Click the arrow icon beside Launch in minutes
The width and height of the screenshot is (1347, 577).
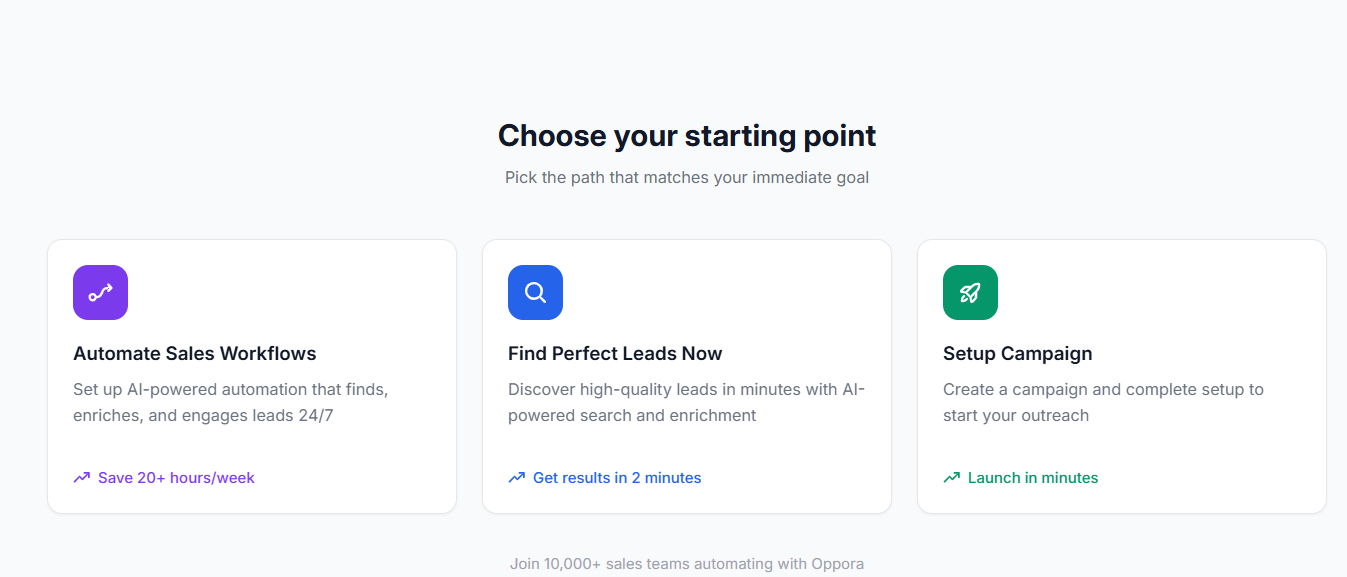point(951,477)
